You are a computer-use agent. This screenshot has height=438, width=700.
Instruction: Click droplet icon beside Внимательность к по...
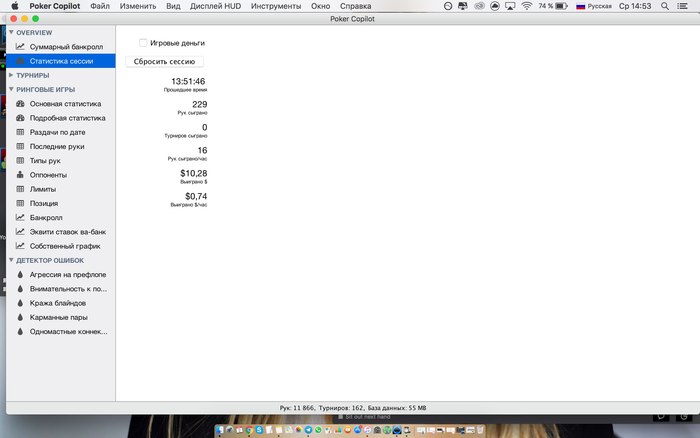tap(20, 289)
